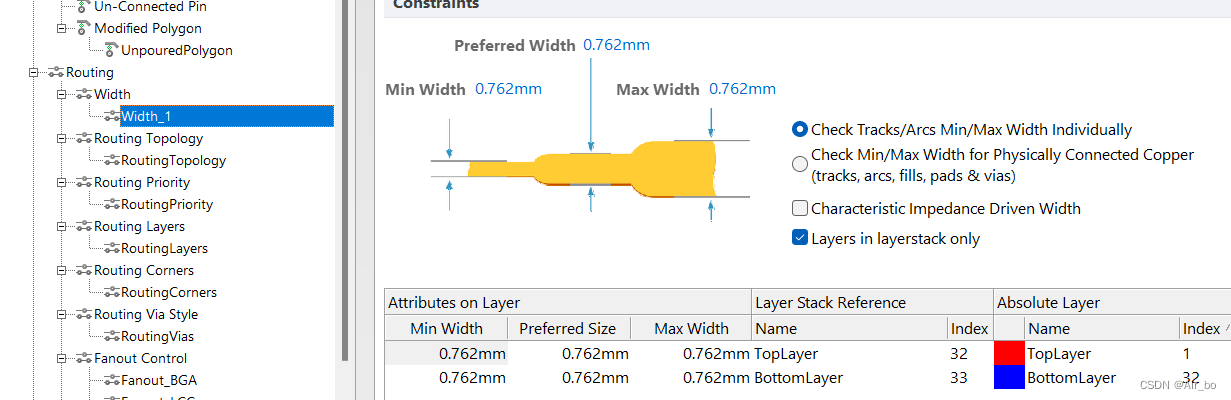Click the UnpouredPolygon rule icon
1231x400 pixels.
(110, 50)
